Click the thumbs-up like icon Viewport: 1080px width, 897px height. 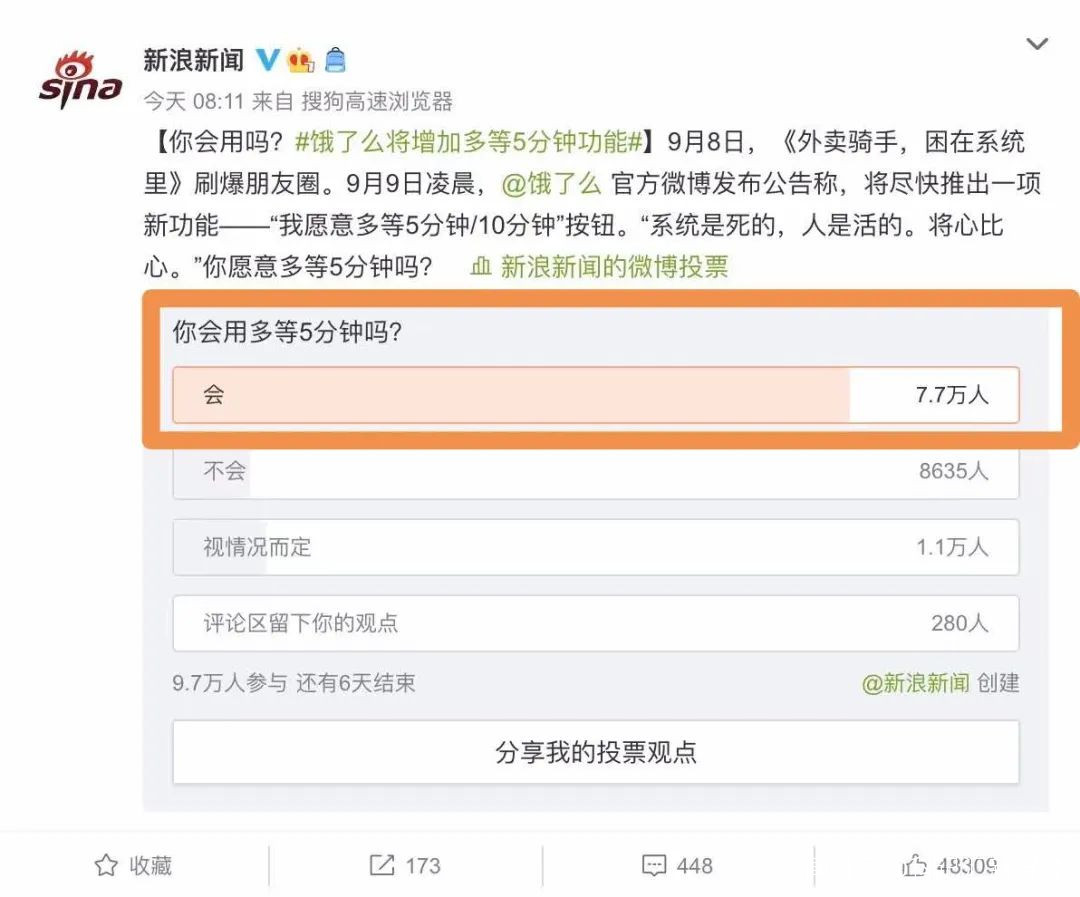[x=914, y=865]
